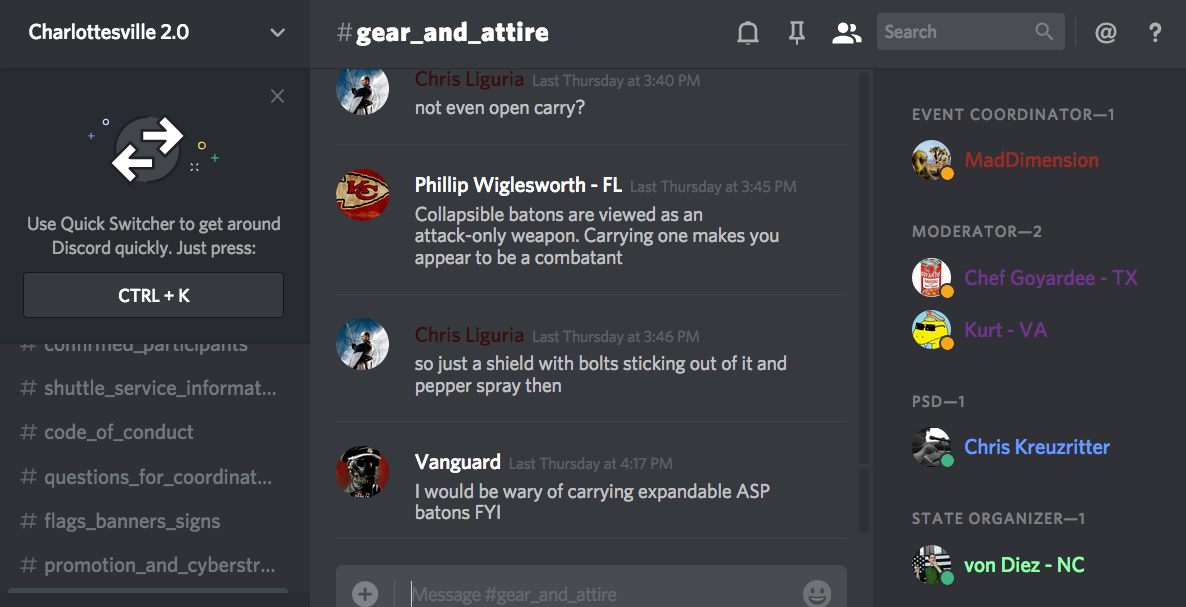Click the search magnifier icon
This screenshot has height=607, width=1186.
1044,32
